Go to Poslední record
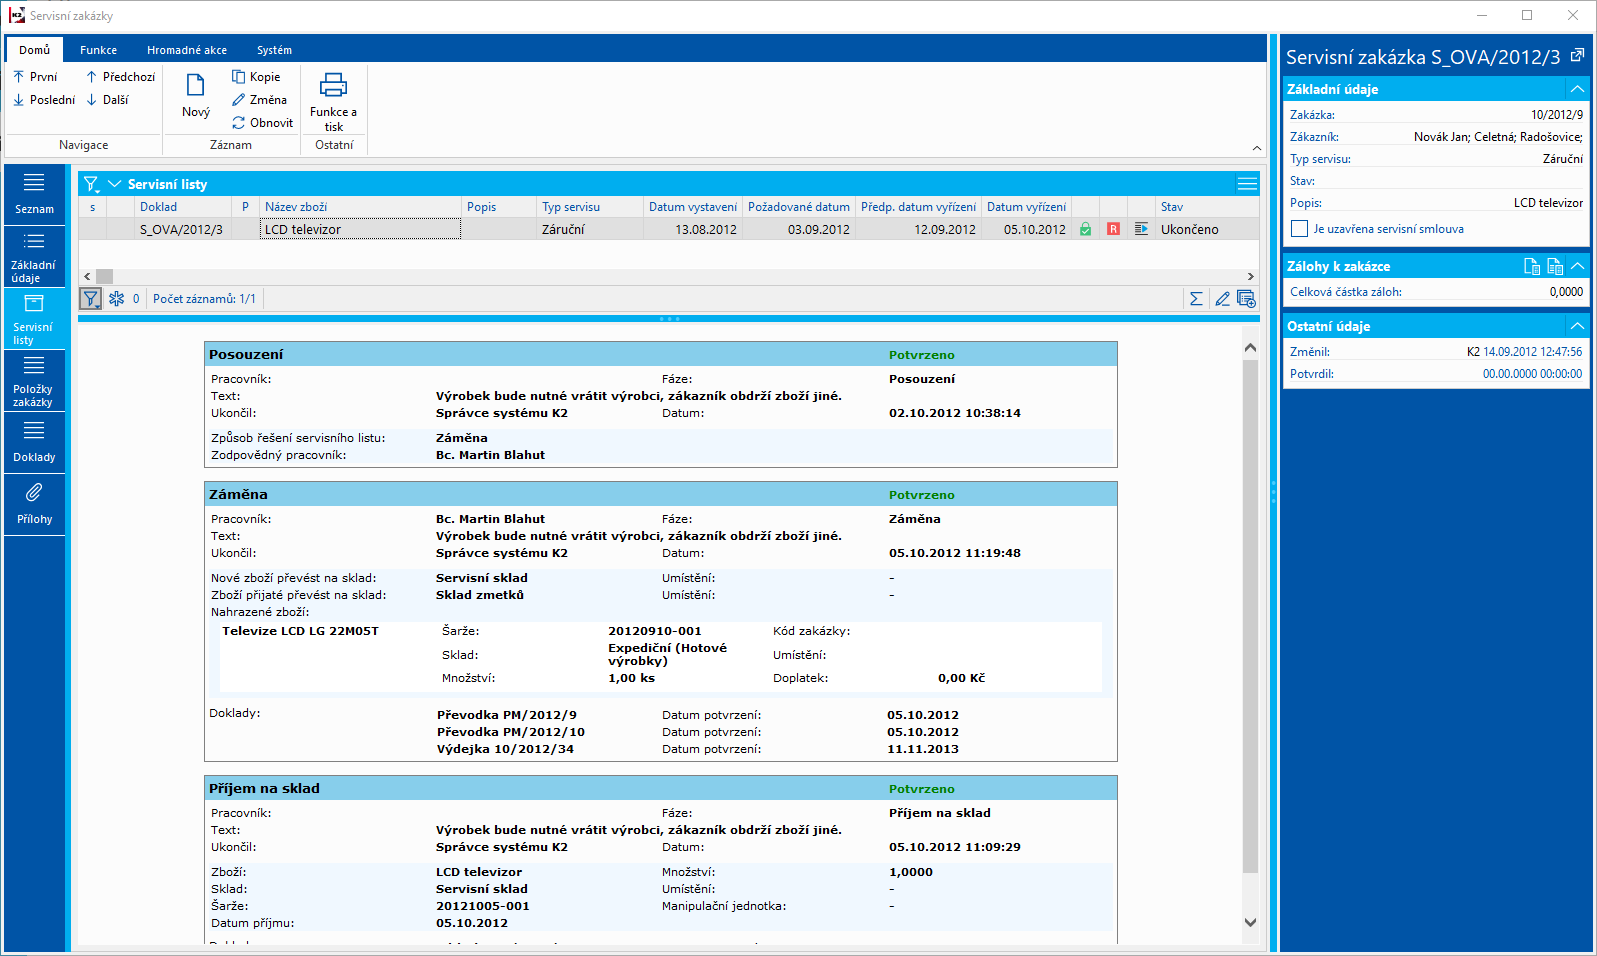The width and height of the screenshot is (1597, 956). coord(44,100)
